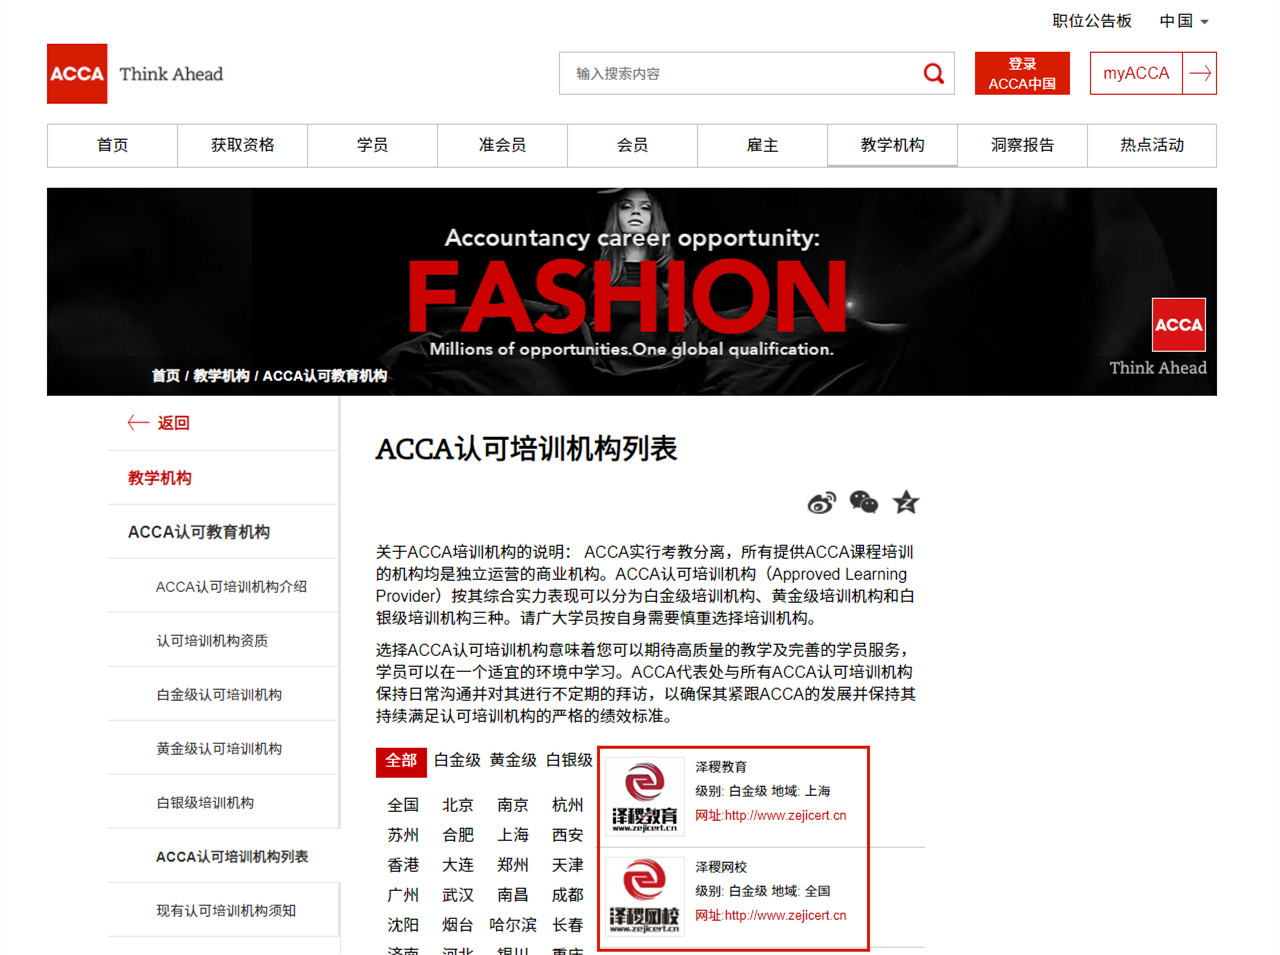
Task: Filter by city 杭州
Action: tap(567, 805)
